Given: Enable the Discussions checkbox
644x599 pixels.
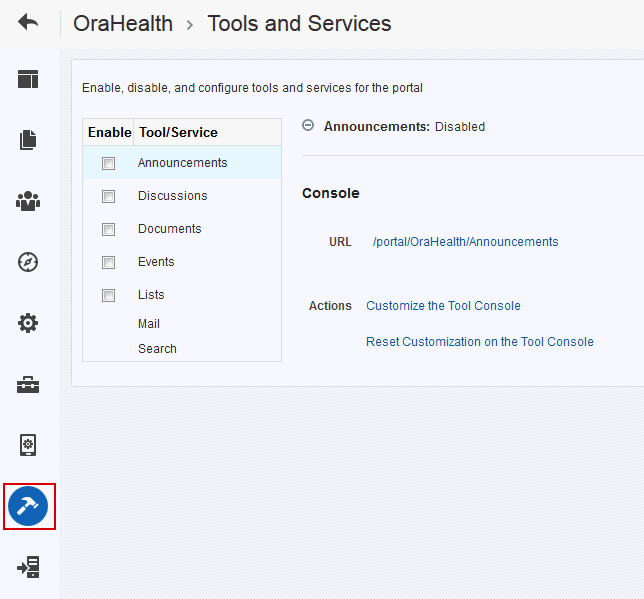Looking at the screenshot, I should pos(108,196).
